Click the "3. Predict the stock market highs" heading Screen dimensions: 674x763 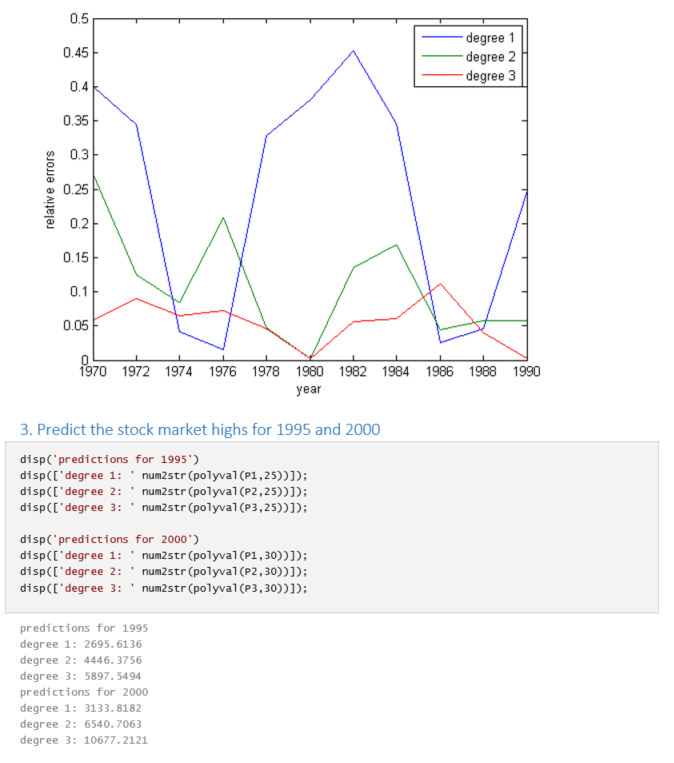click(x=200, y=430)
